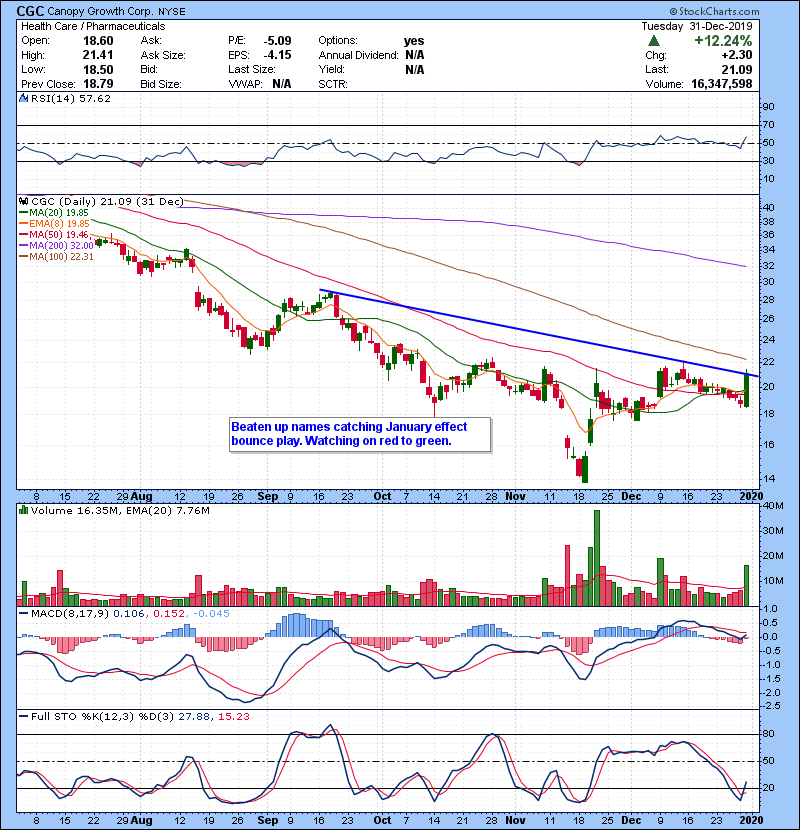Click the MACD histogram value -0.045
Screen dimensions: 800x830
point(211,614)
